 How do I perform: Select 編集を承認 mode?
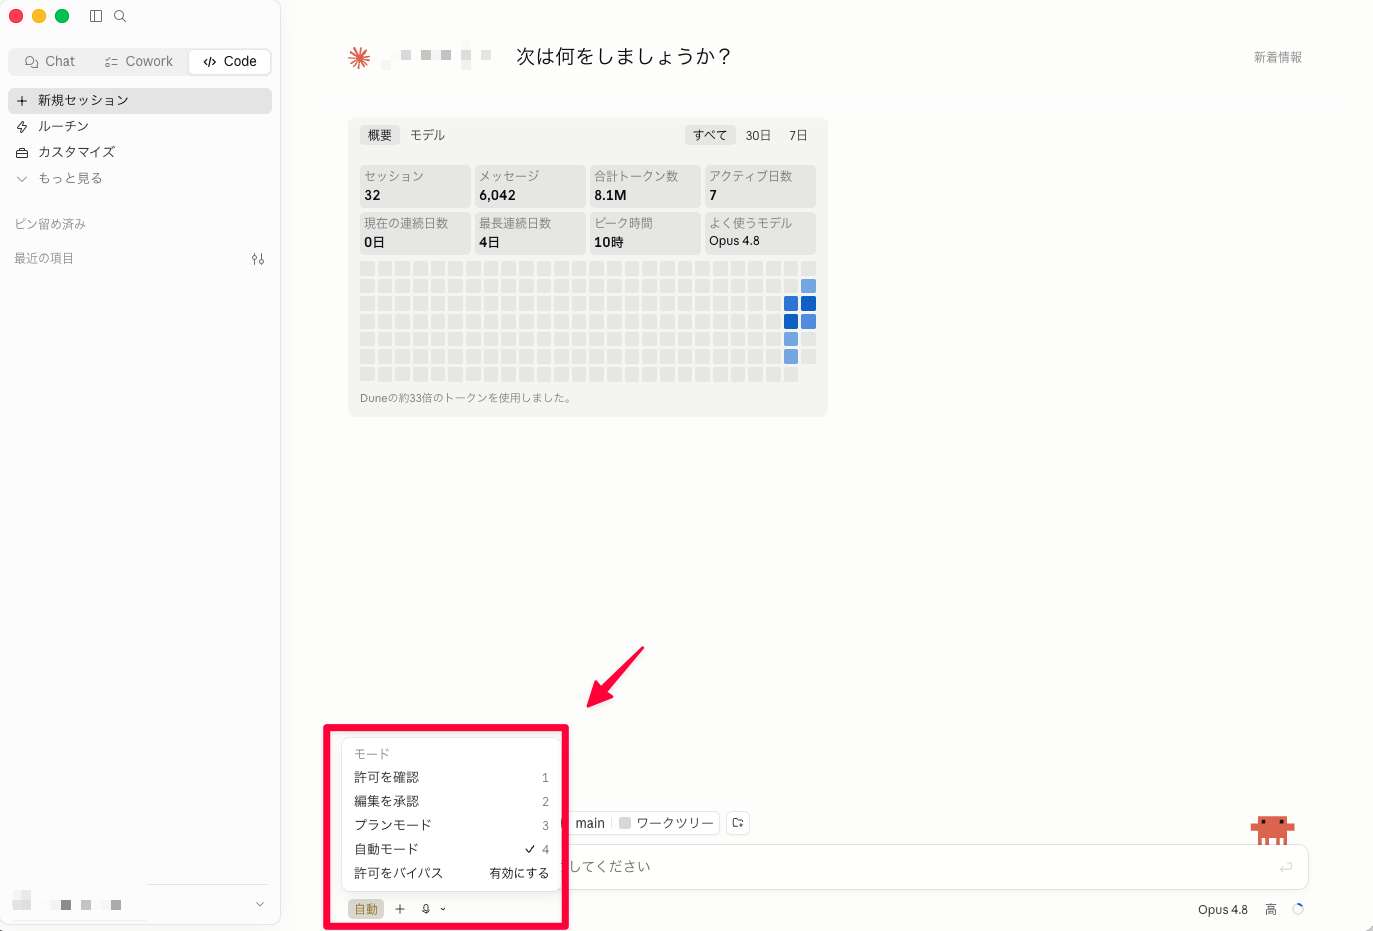(451, 801)
